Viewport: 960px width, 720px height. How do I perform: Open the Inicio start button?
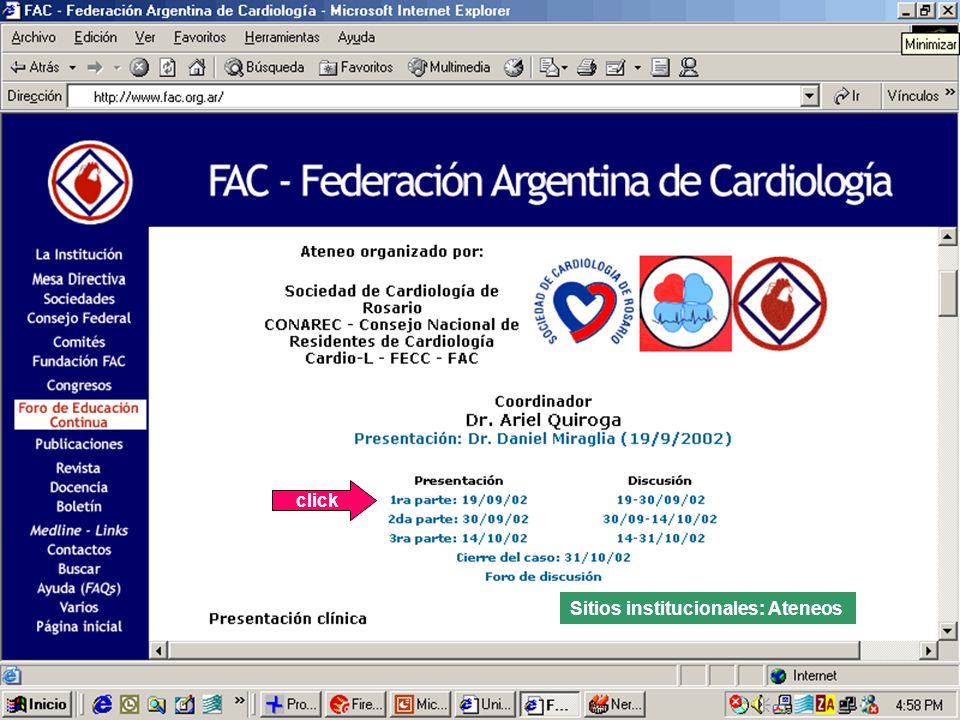tap(37, 705)
